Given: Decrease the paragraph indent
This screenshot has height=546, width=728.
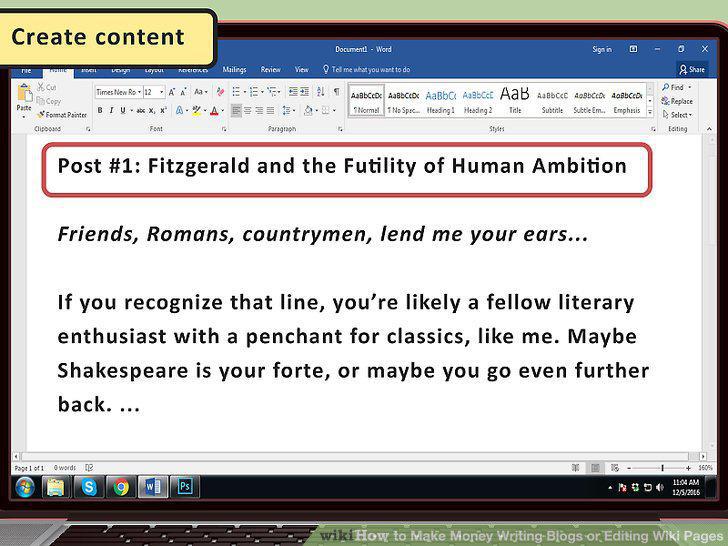Looking at the screenshot, I should [293, 92].
